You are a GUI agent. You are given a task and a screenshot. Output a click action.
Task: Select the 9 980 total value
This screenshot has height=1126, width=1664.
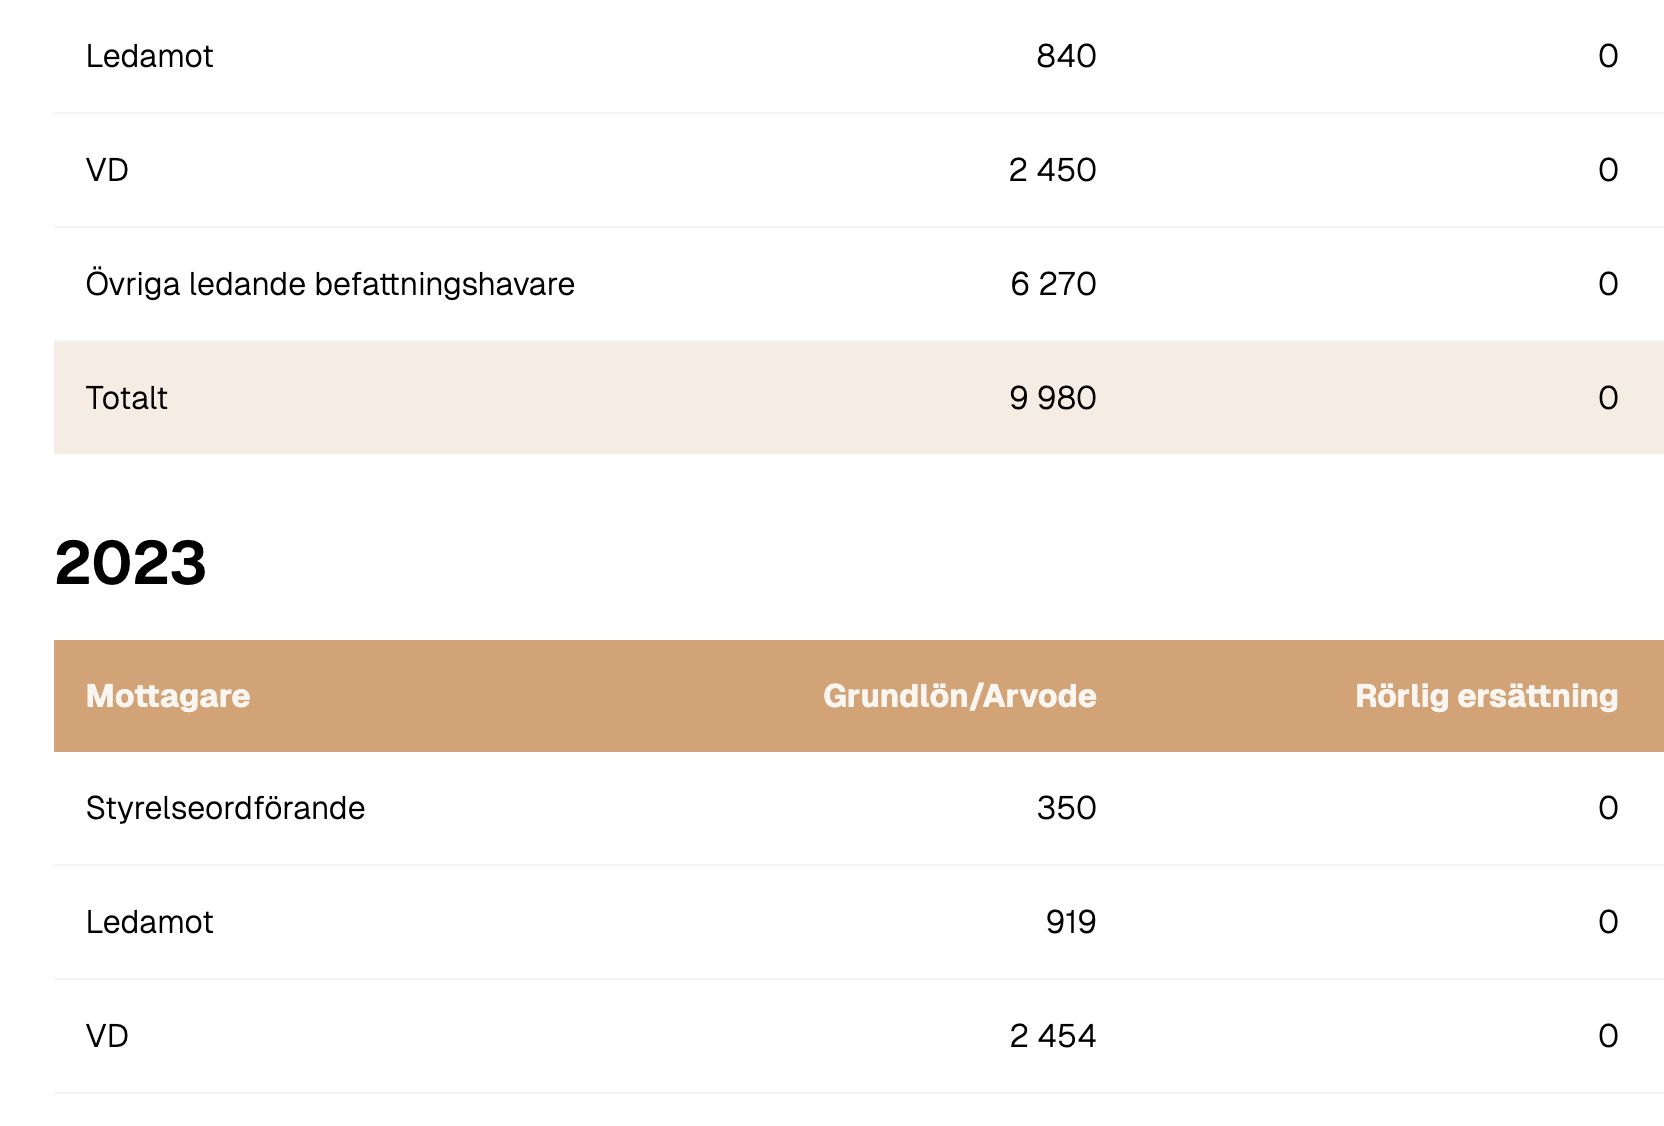(x=1052, y=398)
